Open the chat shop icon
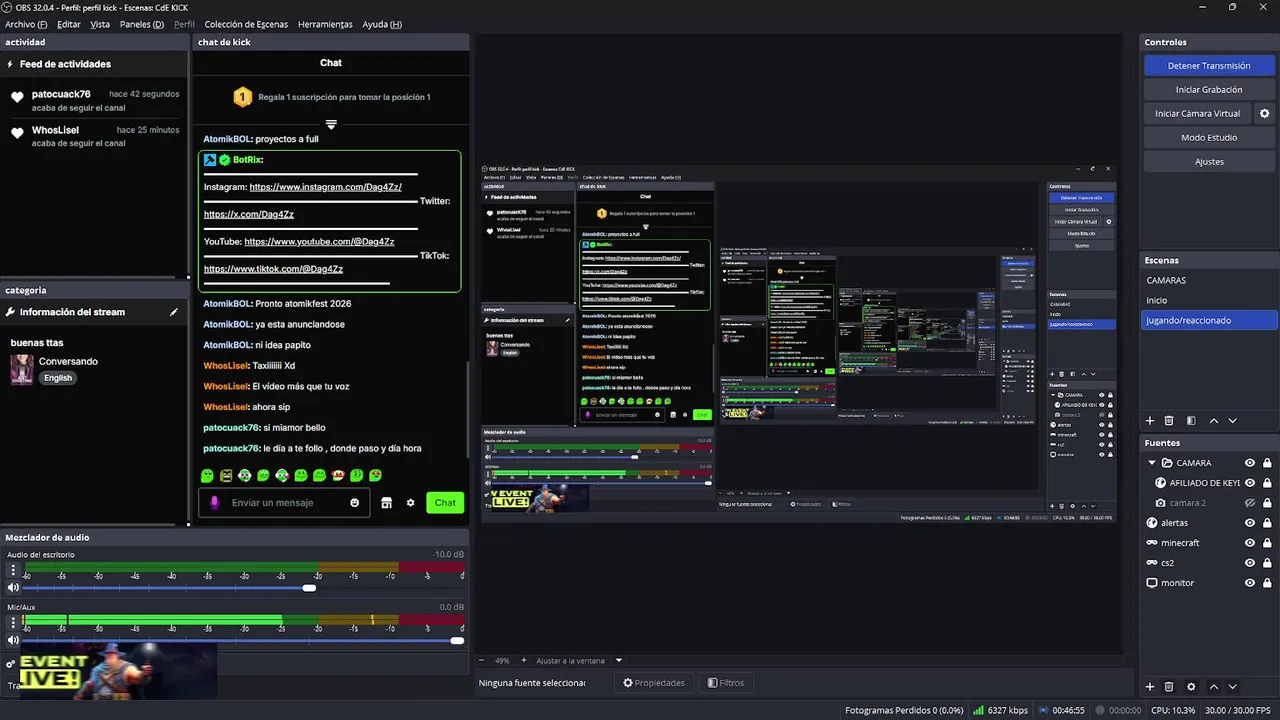Viewport: 1280px width, 720px height. point(386,503)
